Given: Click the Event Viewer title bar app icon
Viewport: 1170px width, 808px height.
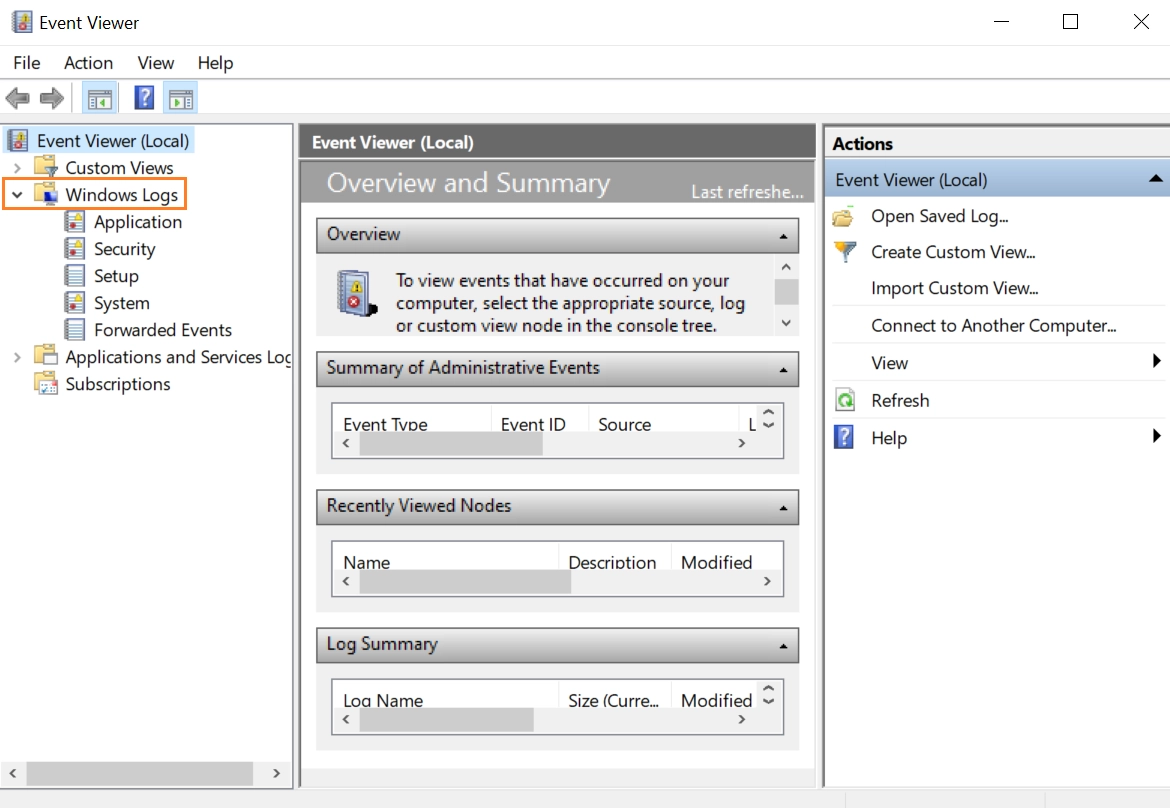Looking at the screenshot, I should point(22,22).
